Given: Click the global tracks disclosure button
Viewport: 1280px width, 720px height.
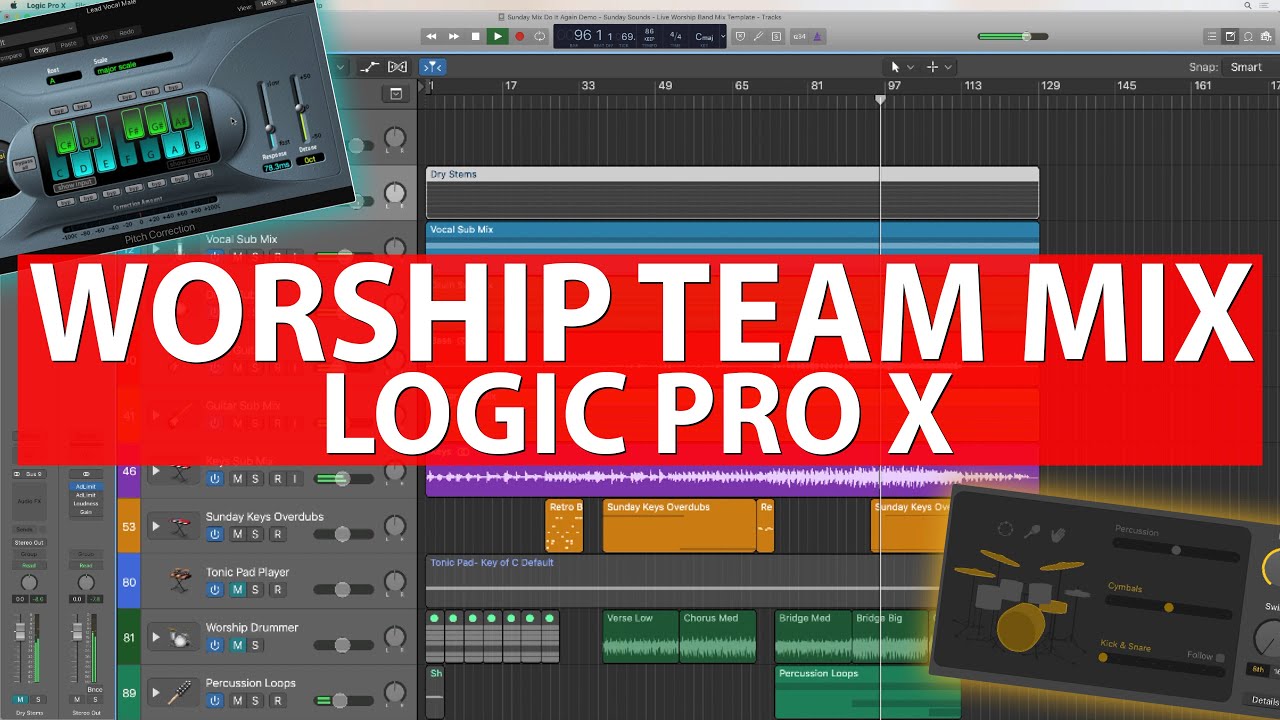Looking at the screenshot, I should [395, 94].
